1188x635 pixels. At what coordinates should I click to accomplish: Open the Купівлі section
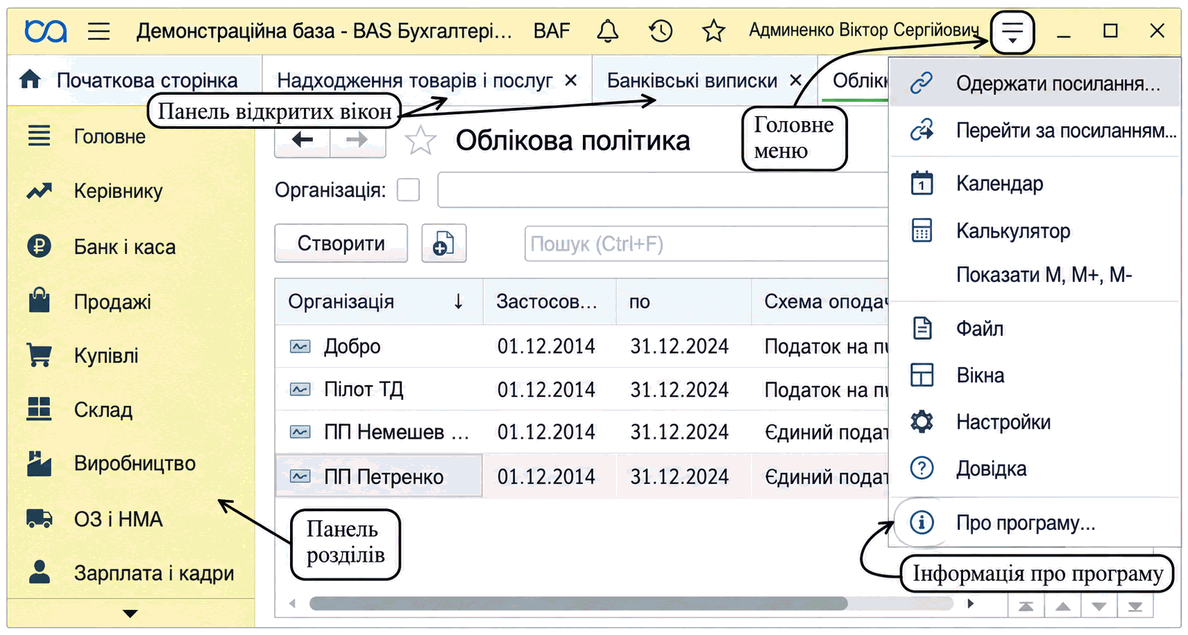click(130, 355)
